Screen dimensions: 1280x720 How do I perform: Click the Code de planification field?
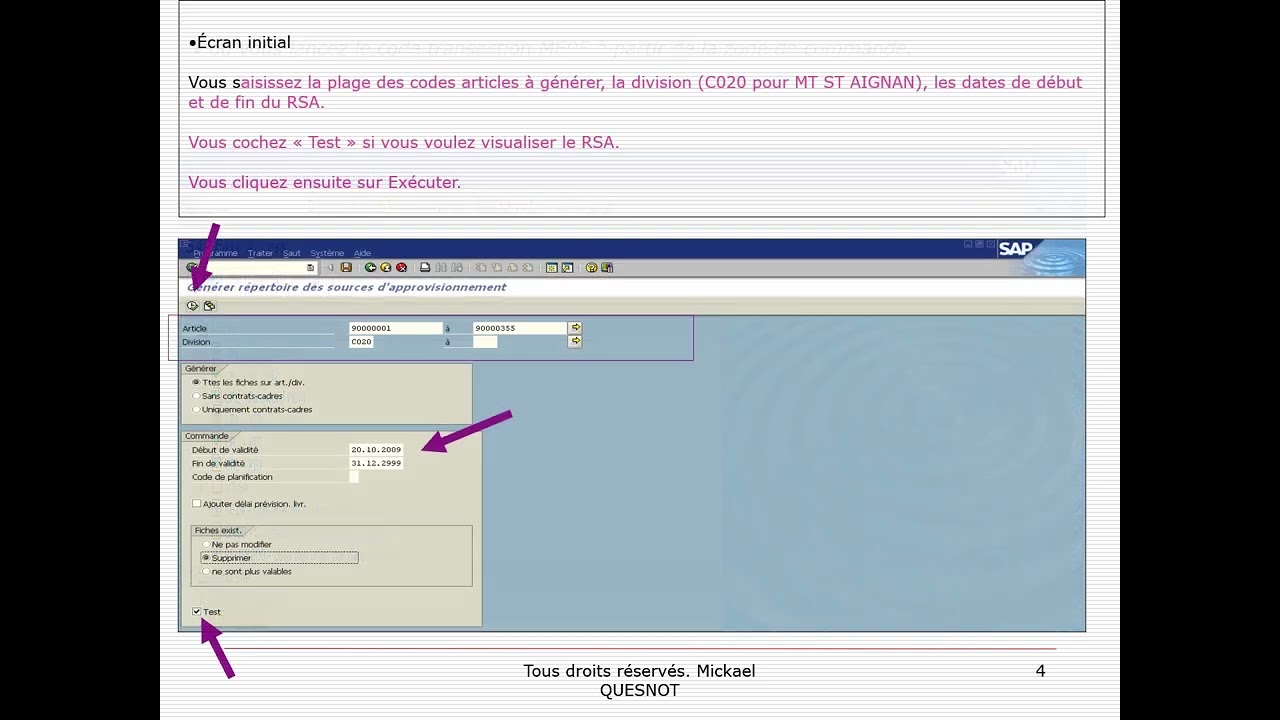(354, 477)
